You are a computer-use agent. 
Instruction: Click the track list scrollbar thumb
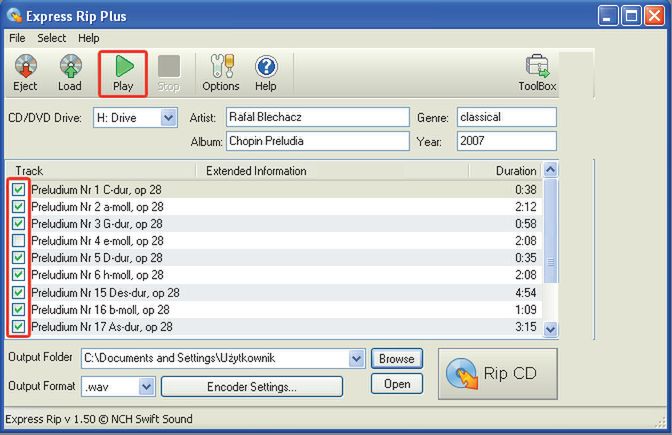pyautogui.click(x=550, y=231)
